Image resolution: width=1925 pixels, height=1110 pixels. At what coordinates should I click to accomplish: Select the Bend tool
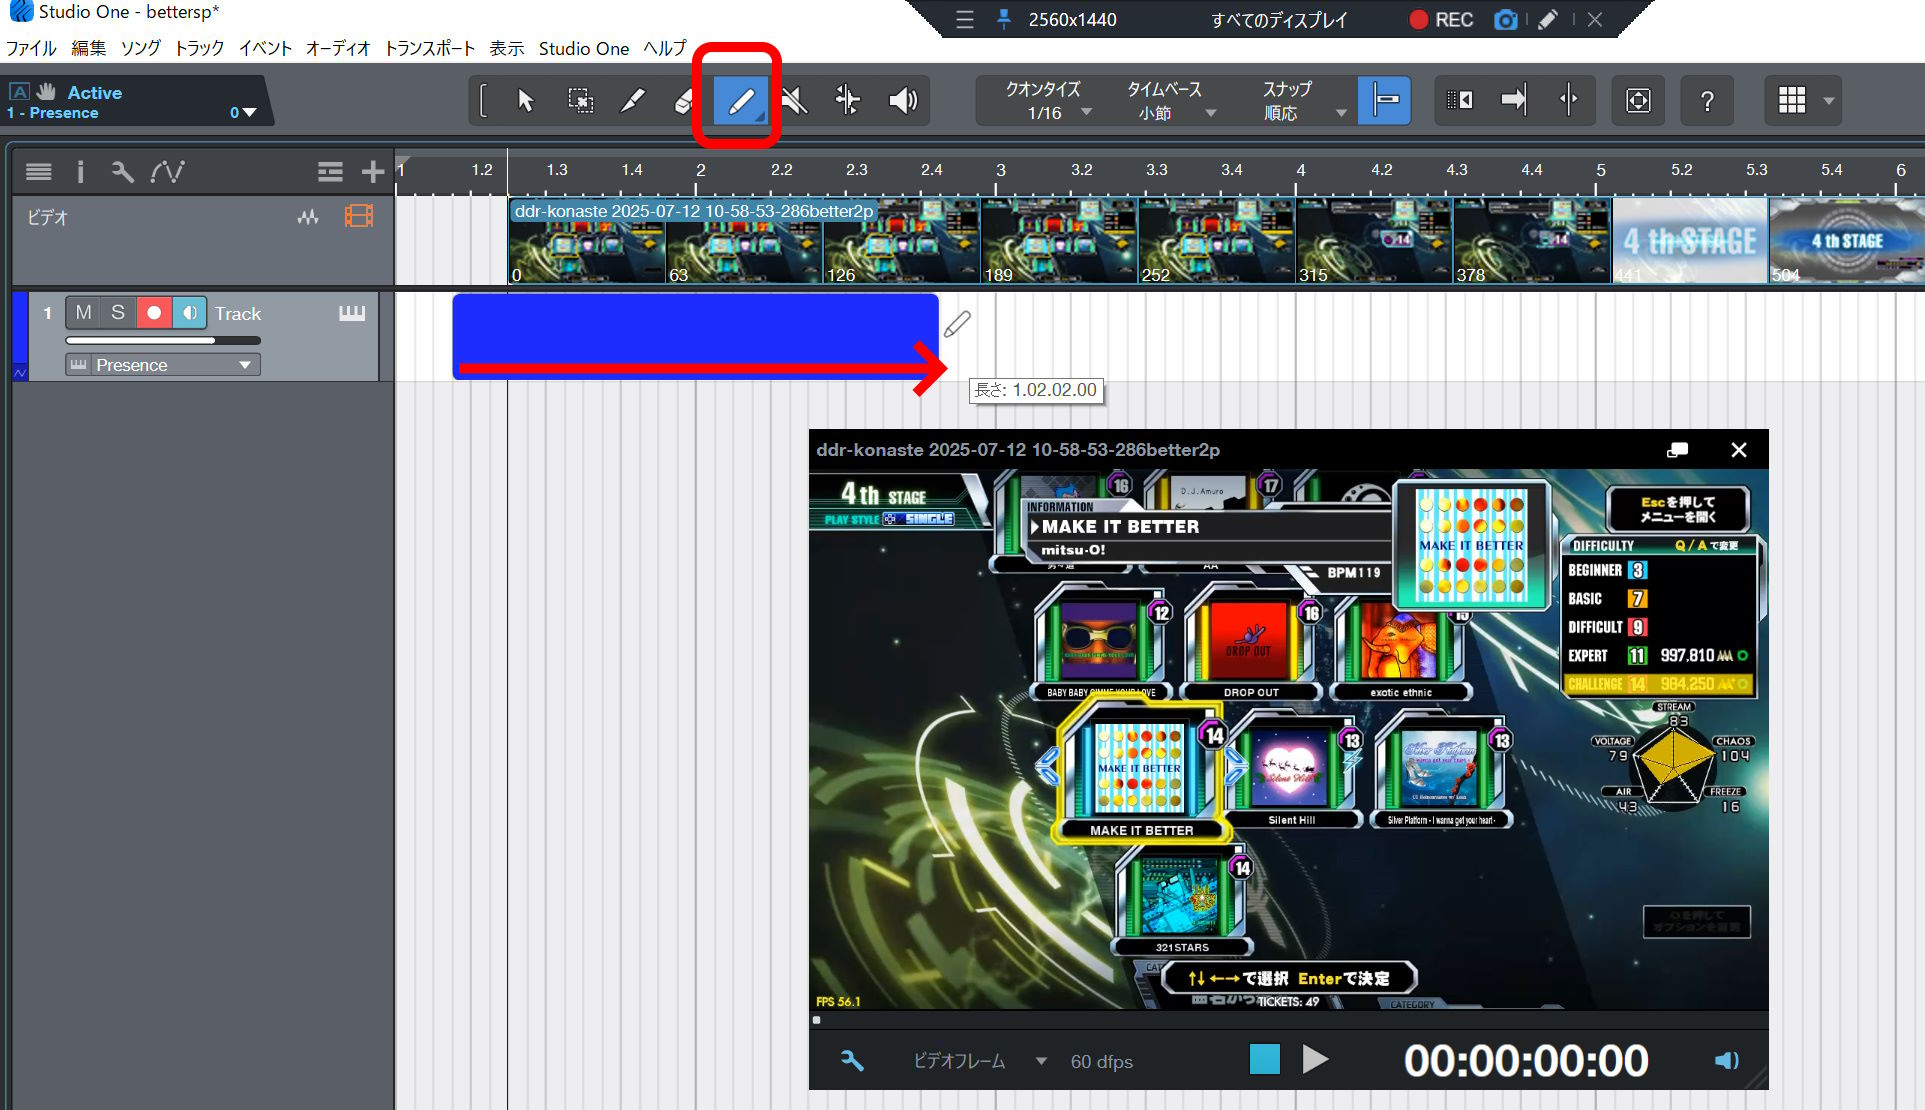coord(847,100)
